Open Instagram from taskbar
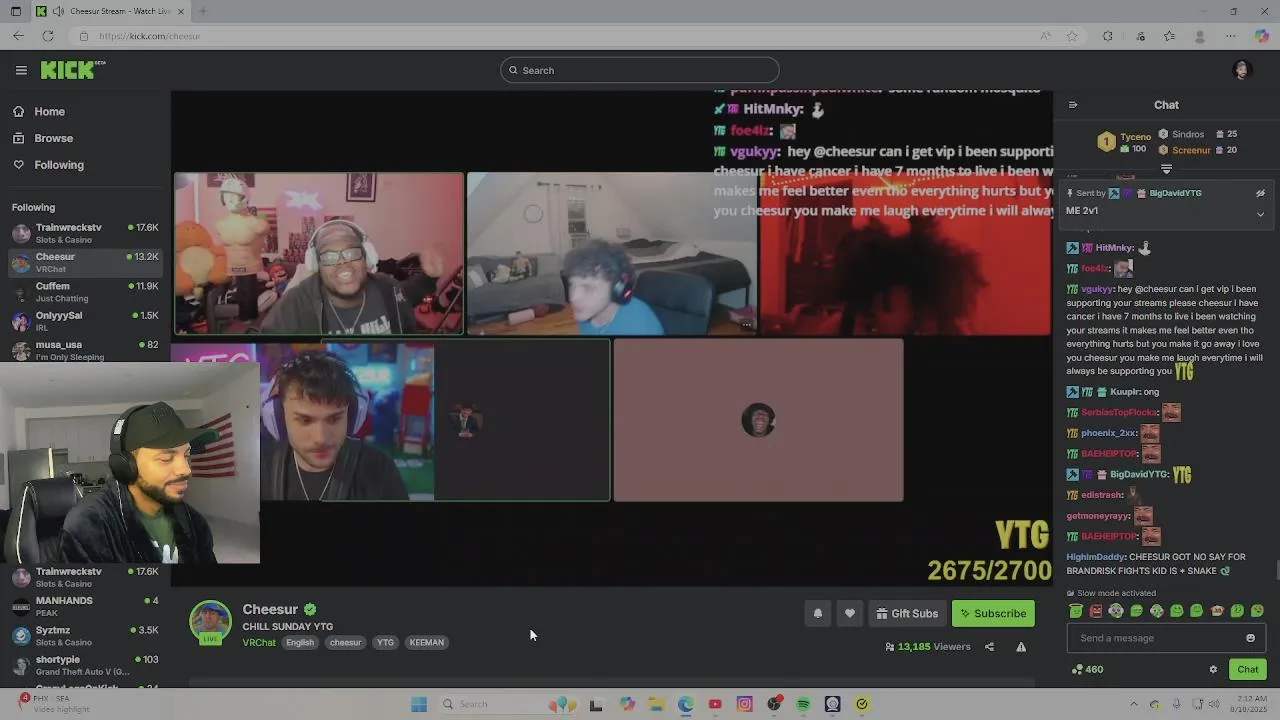Viewport: 1280px width, 720px height. pyautogui.click(x=744, y=704)
